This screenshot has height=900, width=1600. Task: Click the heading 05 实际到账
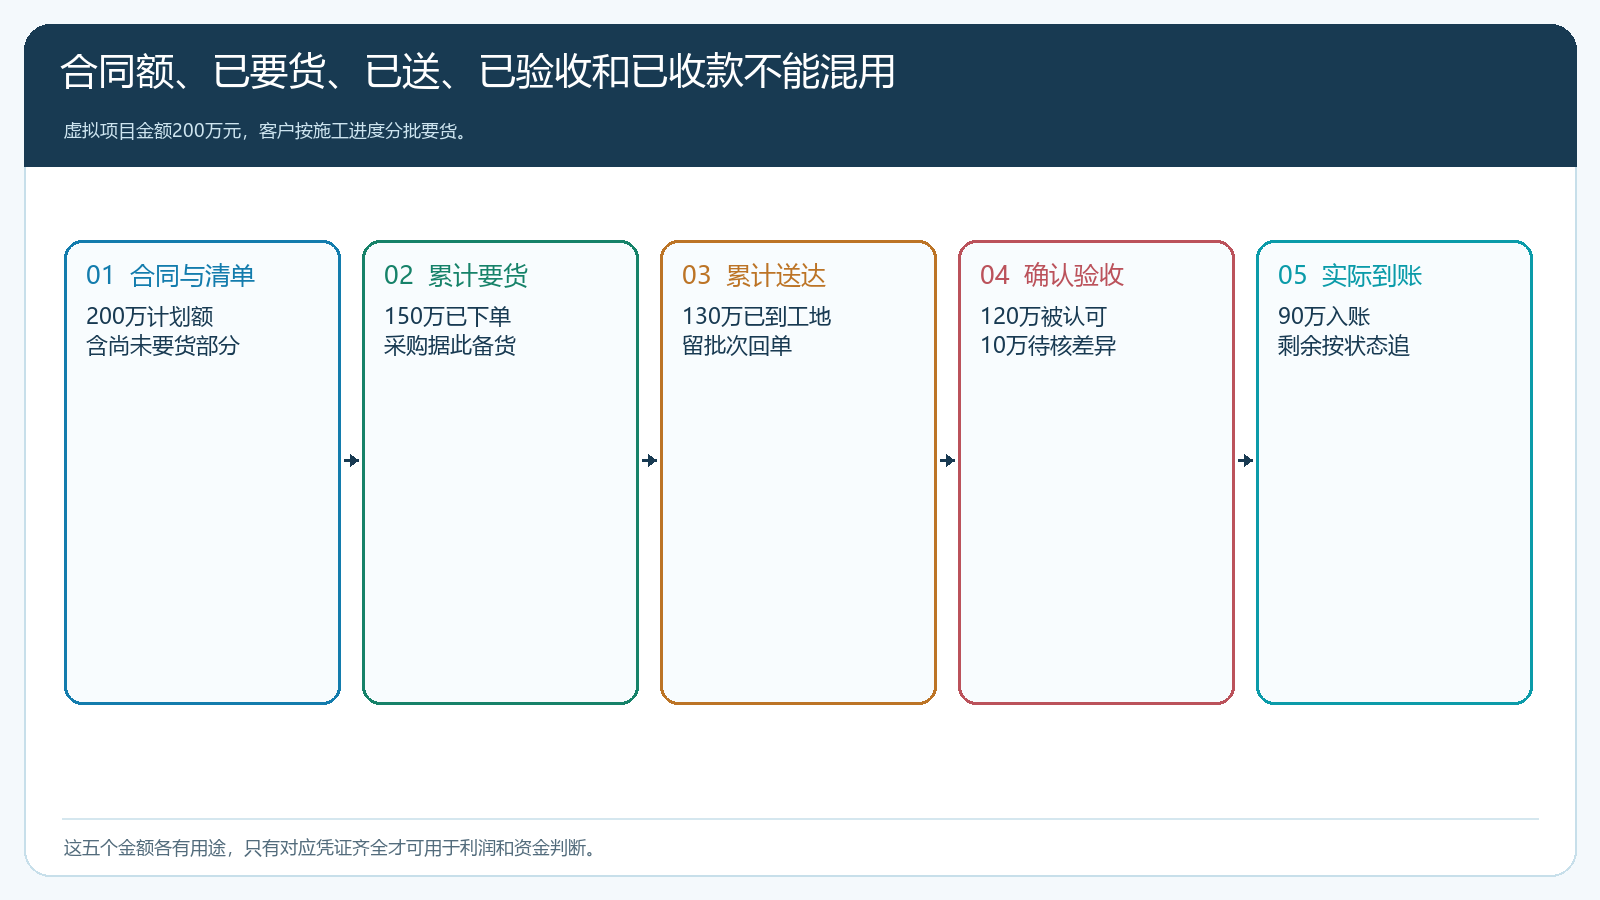click(x=1350, y=276)
